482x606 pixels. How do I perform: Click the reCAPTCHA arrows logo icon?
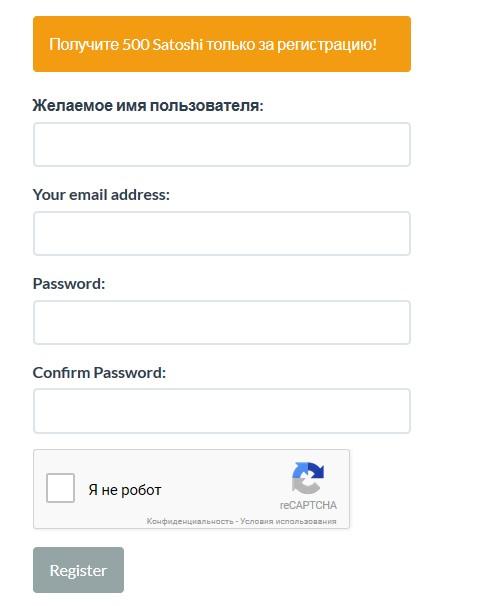[308, 478]
